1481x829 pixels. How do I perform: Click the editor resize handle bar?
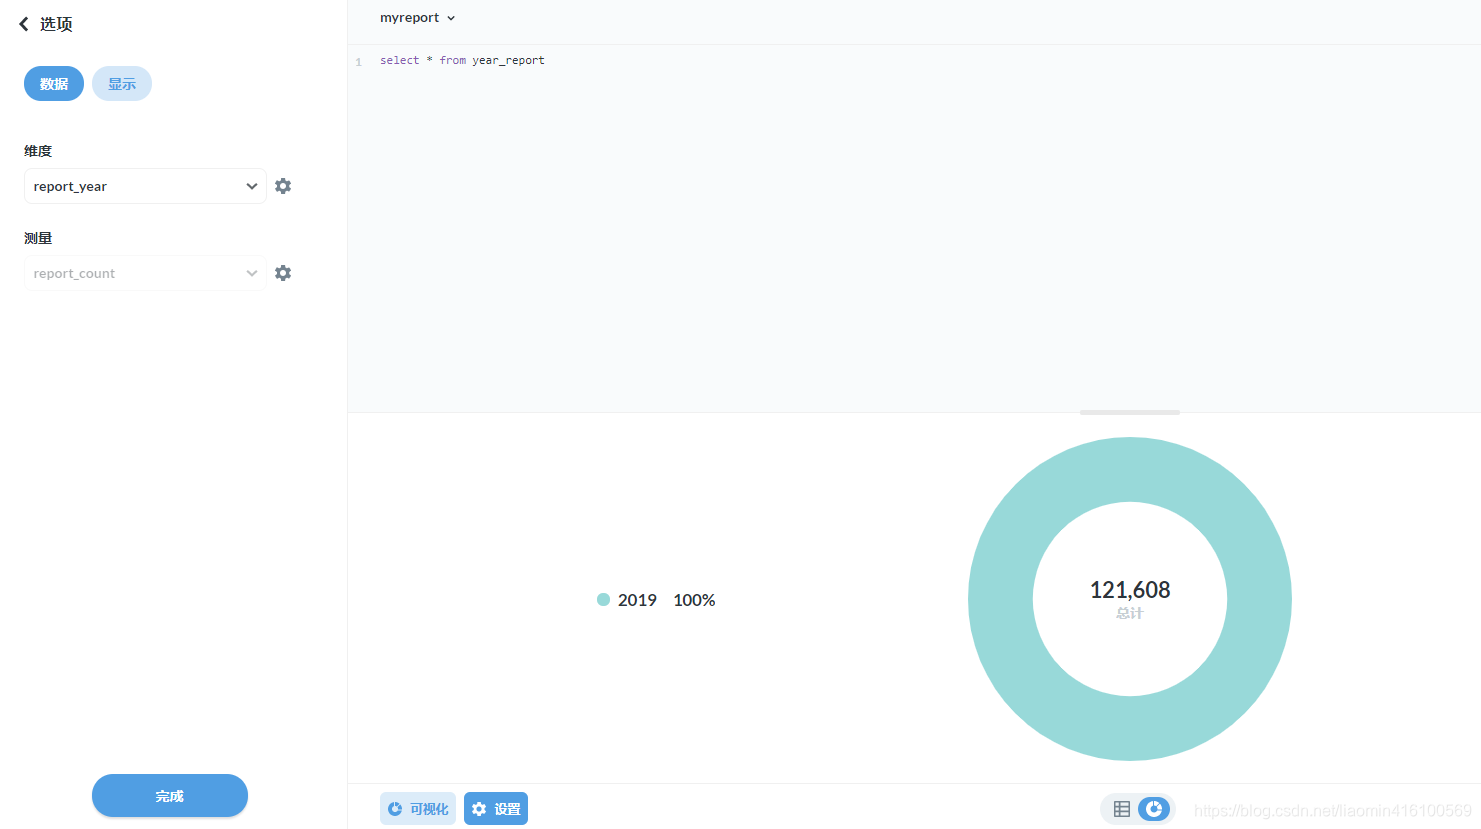point(1130,412)
